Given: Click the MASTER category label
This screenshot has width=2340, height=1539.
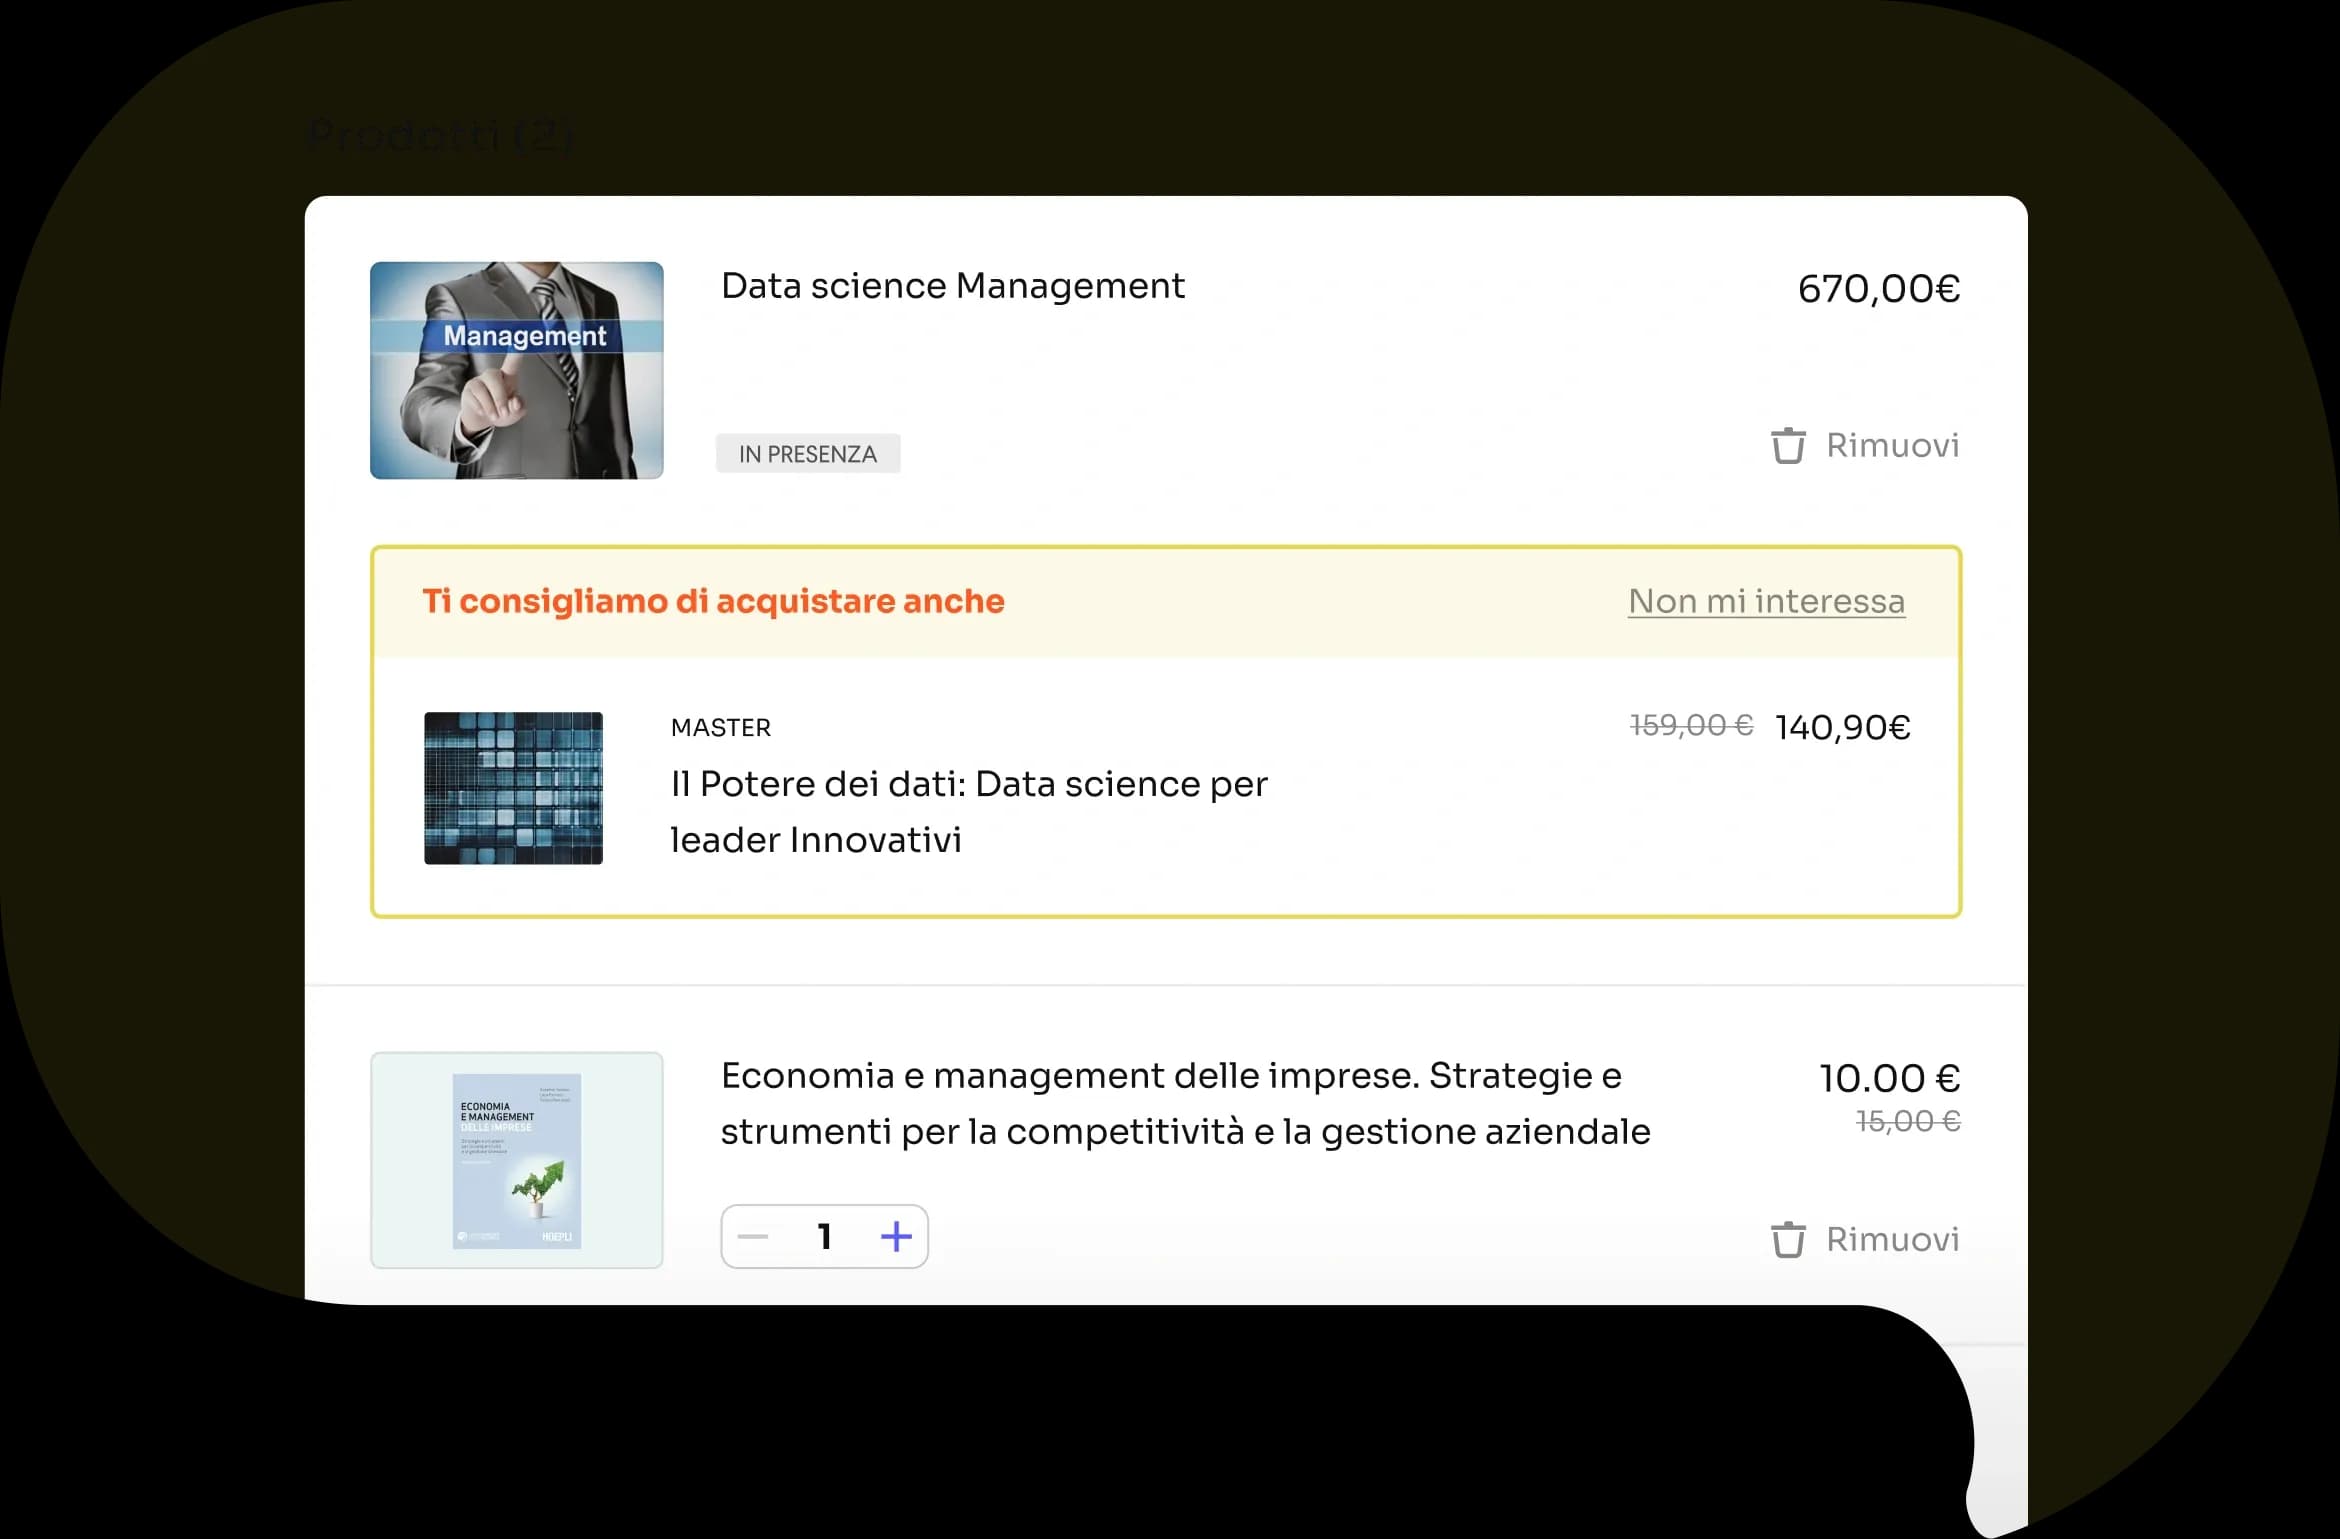Looking at the screenshot, I should [720, 728].
